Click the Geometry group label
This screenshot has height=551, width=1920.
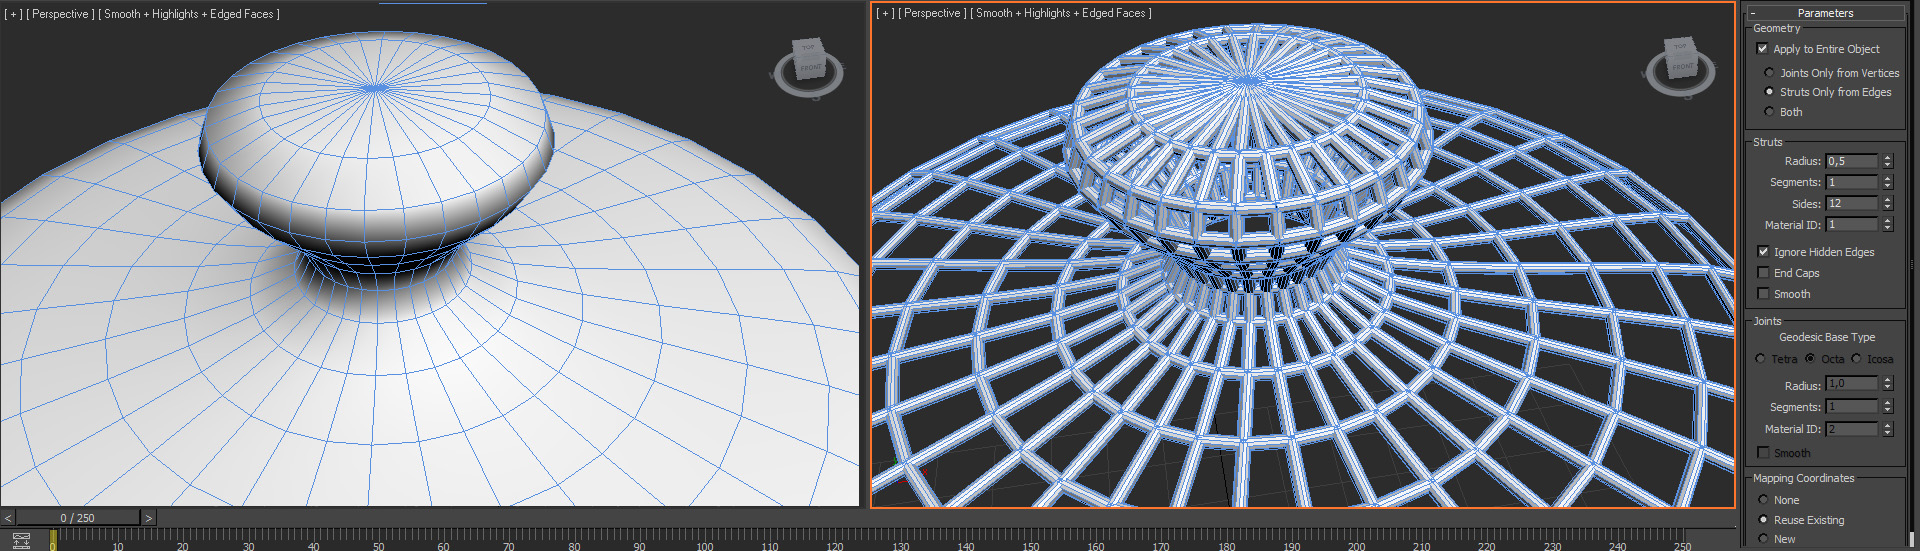click(x=1776, y=28)
